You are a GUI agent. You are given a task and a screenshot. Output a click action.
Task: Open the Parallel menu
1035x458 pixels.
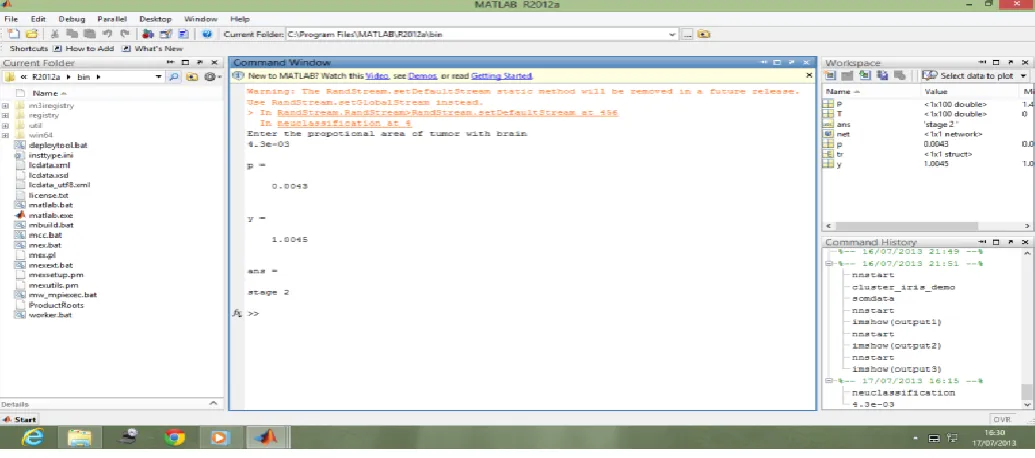click(x=112, y=19)
